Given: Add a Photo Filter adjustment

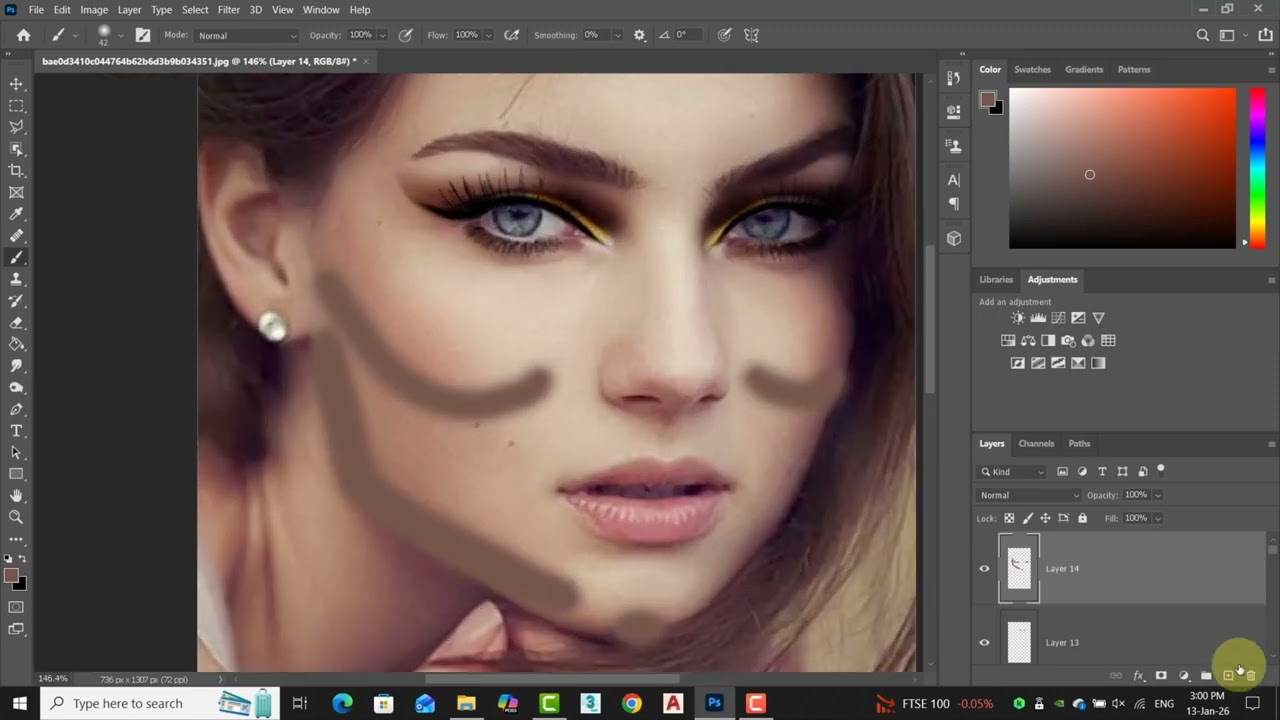Looking at the screenshot, I should point(1068,341).
